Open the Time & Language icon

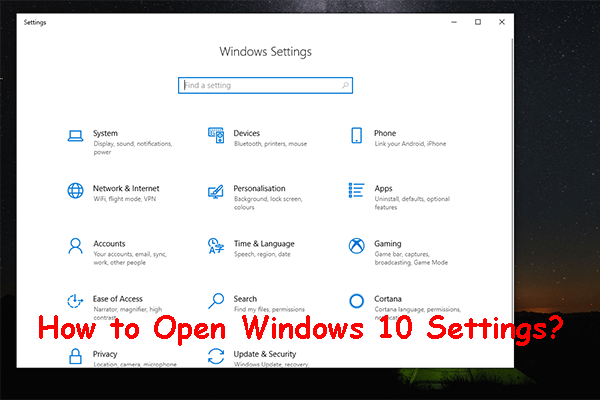point(215,245)
